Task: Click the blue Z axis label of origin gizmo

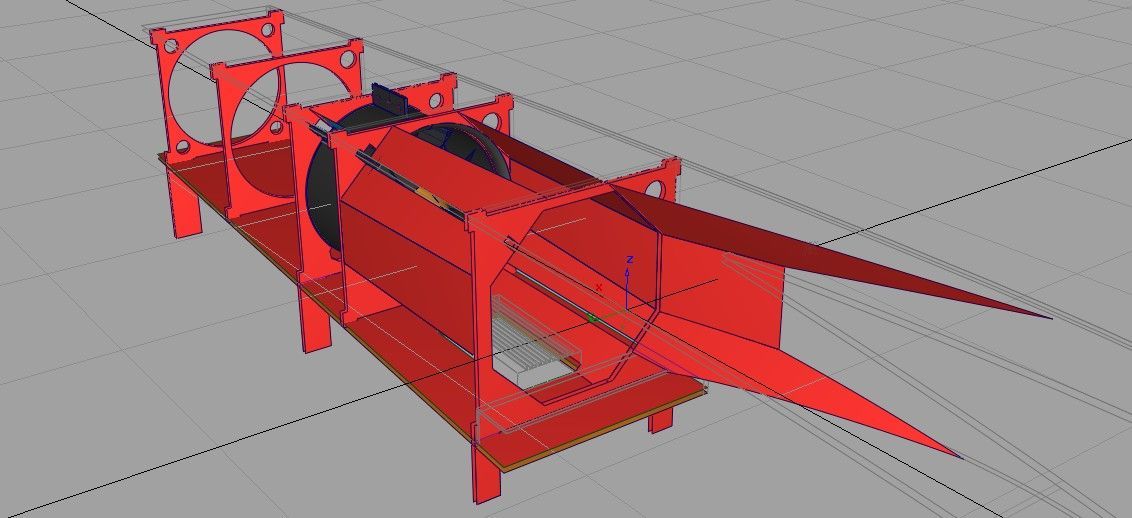Action: click(628, 260)
